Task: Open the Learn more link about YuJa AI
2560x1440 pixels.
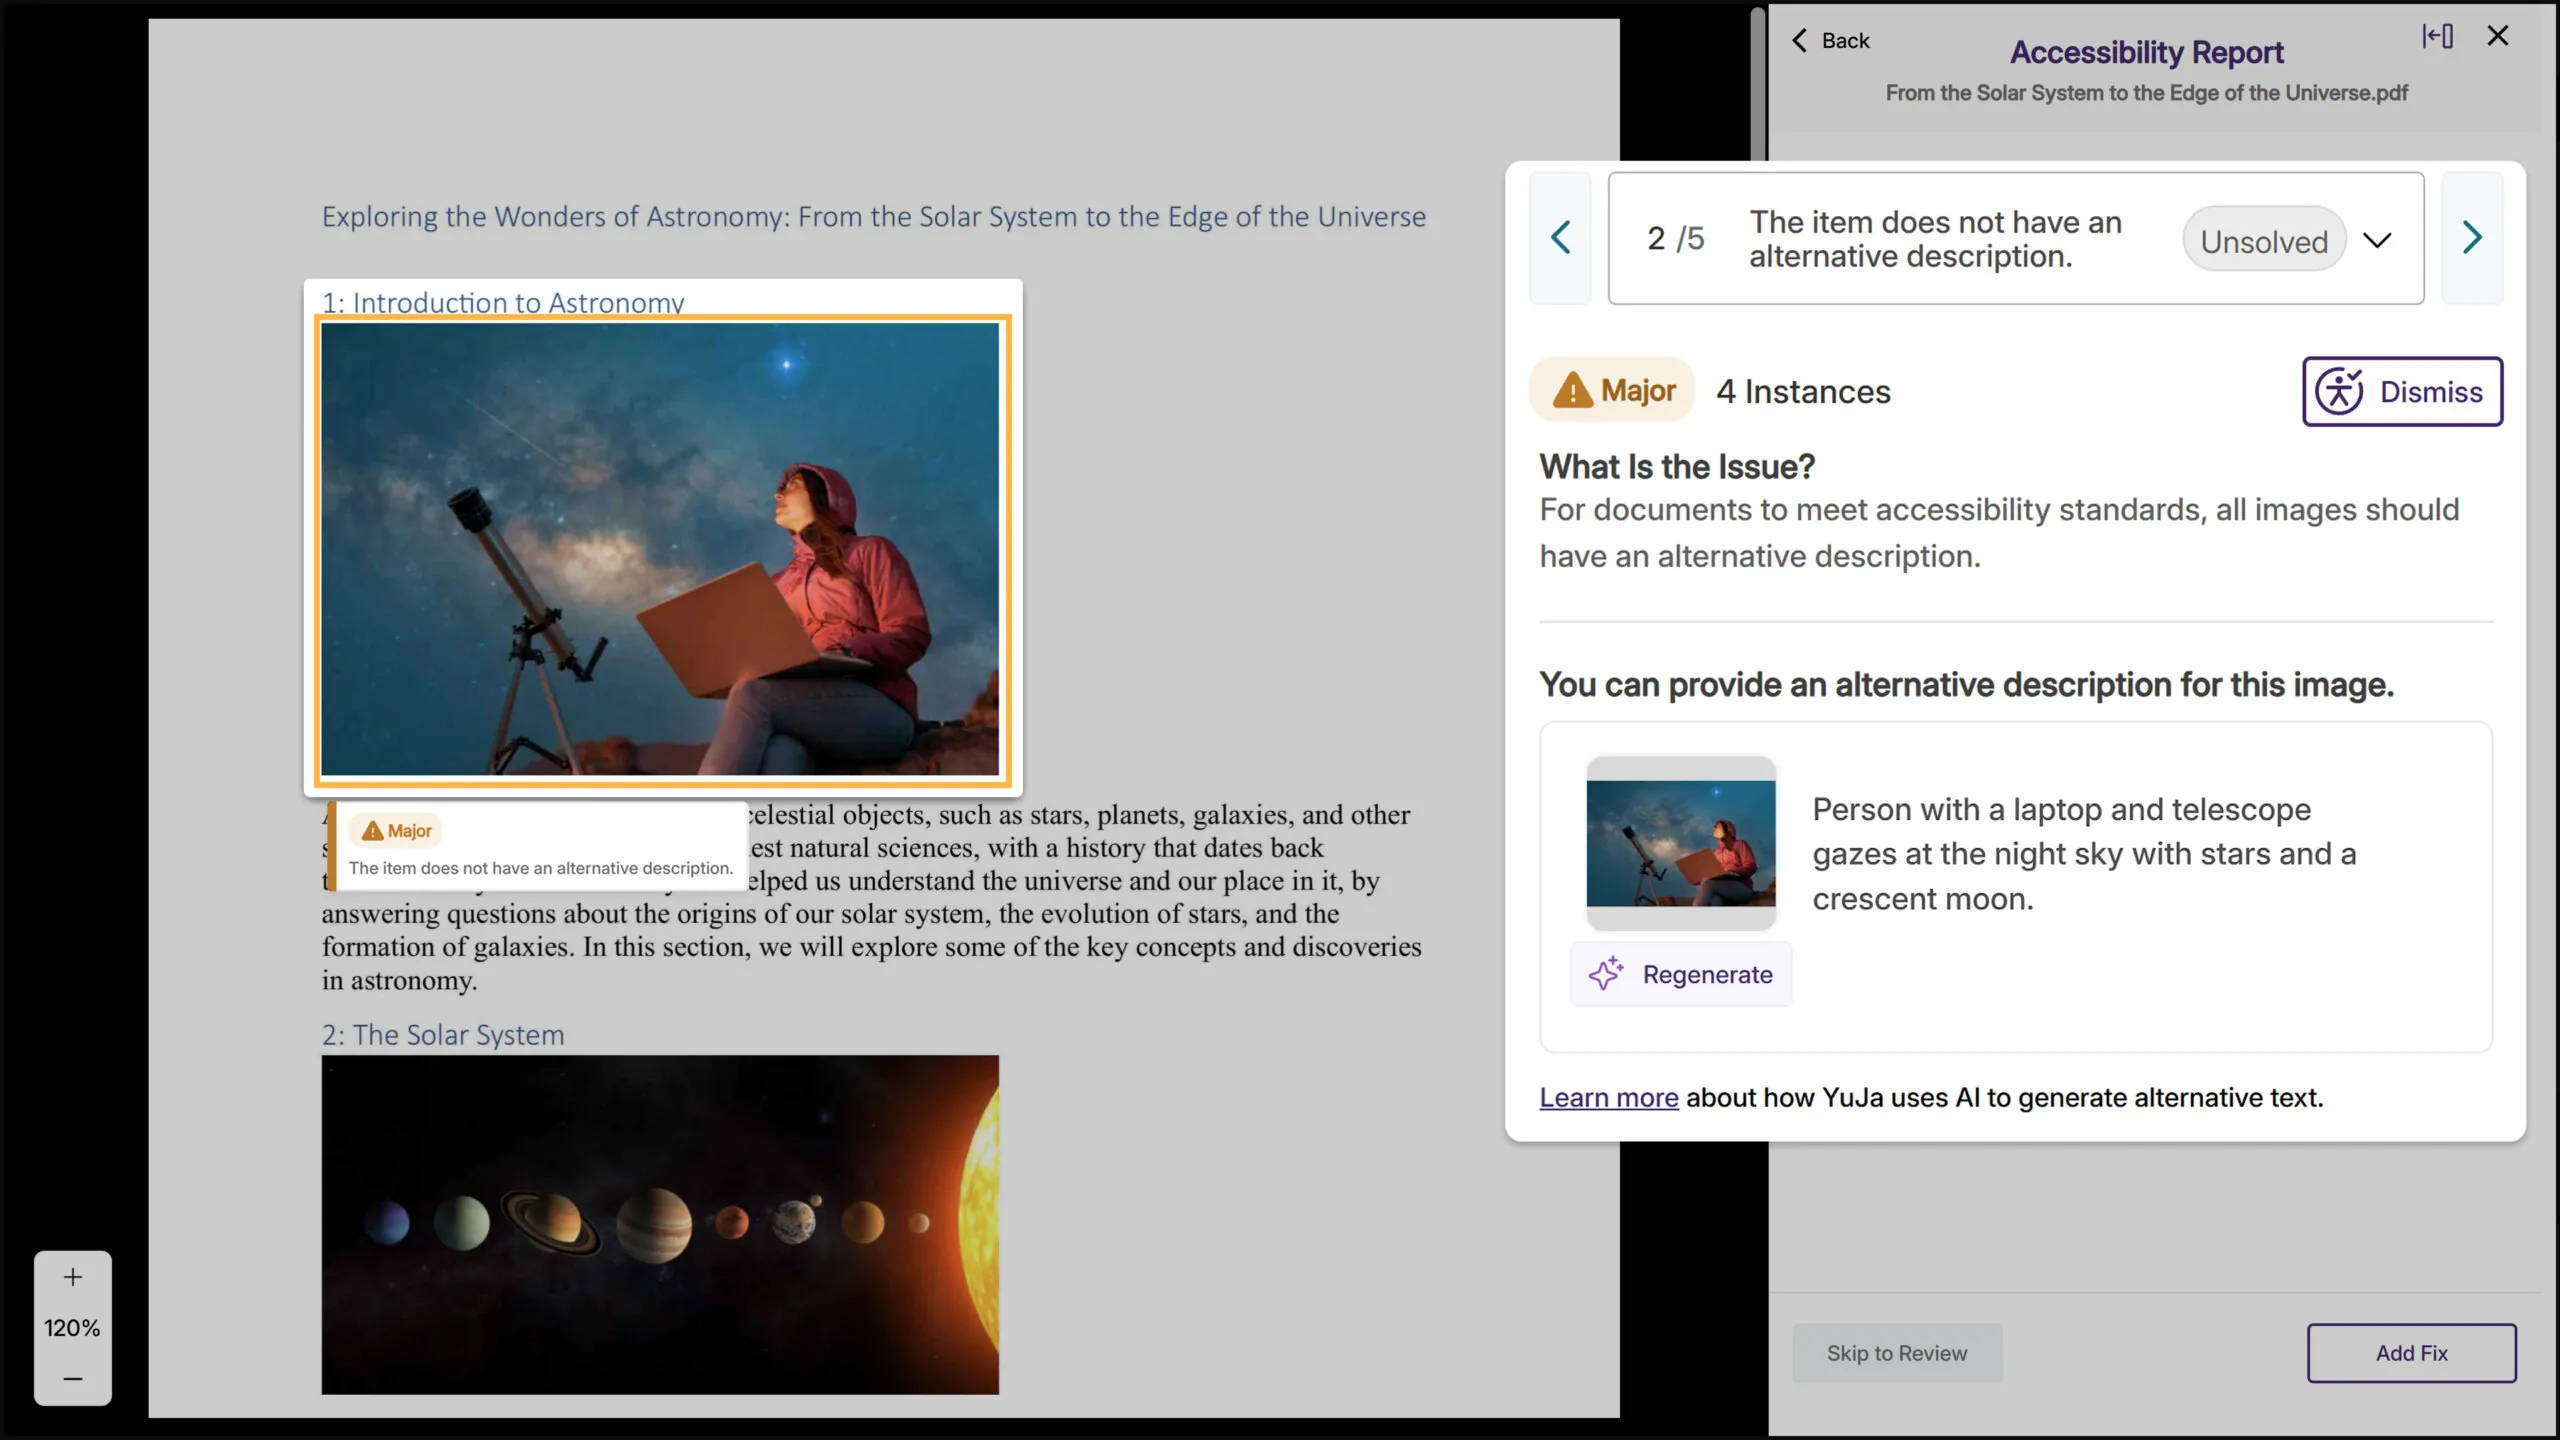Action: click(1607, 1097)
